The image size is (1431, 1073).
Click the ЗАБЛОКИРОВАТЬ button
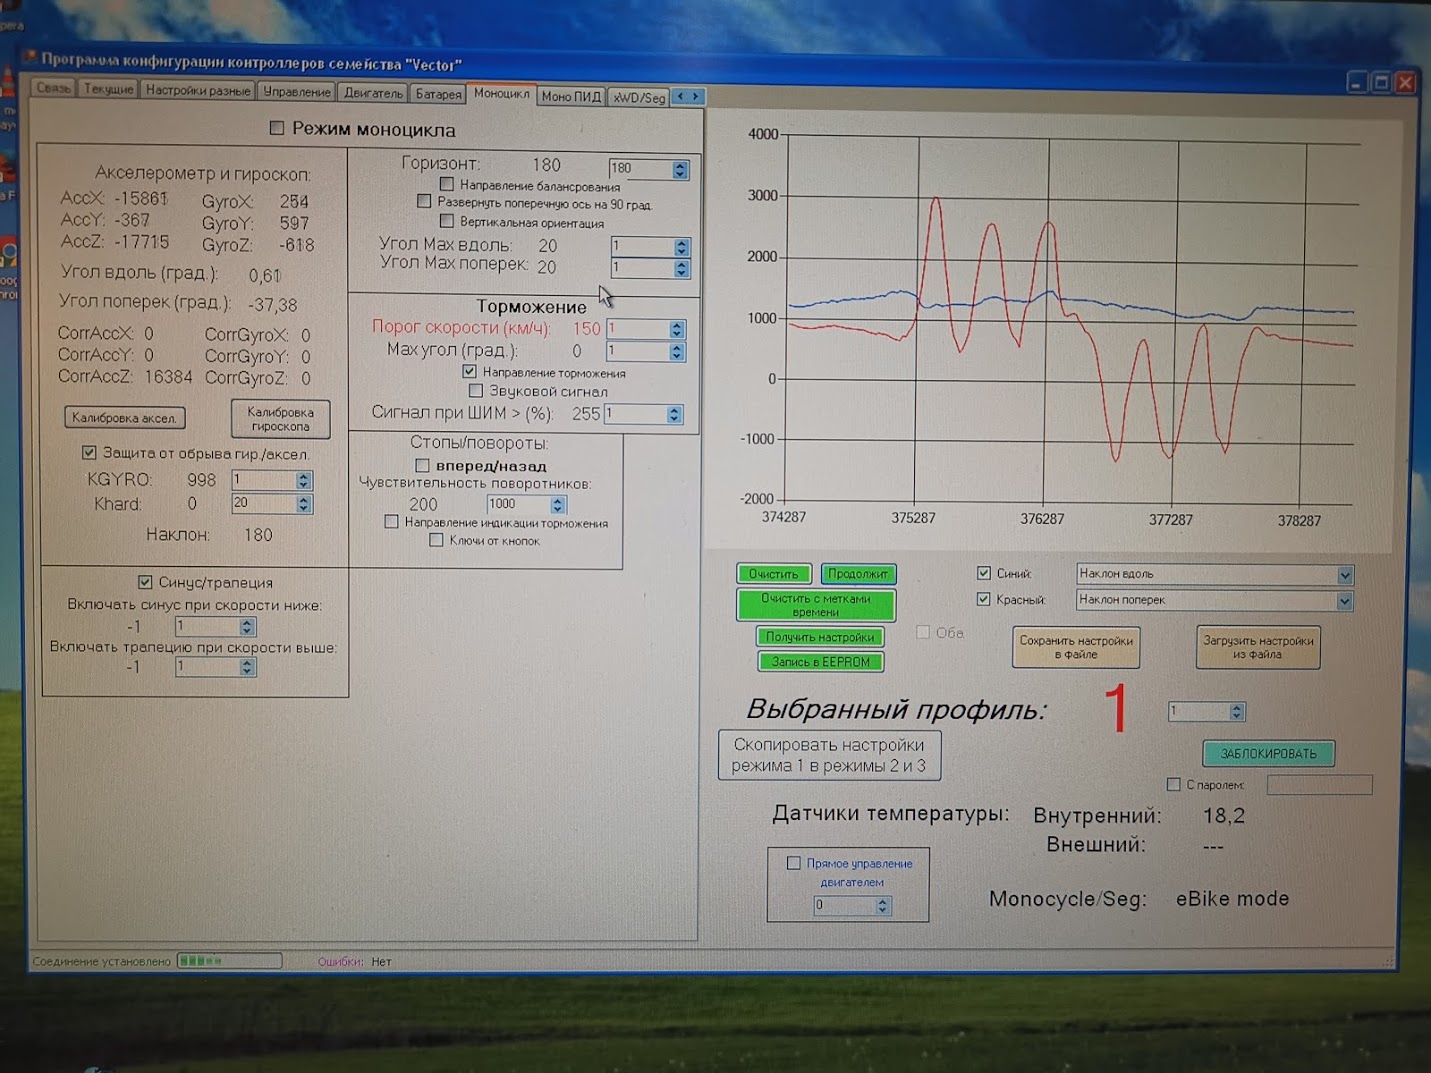(1268, 753)
